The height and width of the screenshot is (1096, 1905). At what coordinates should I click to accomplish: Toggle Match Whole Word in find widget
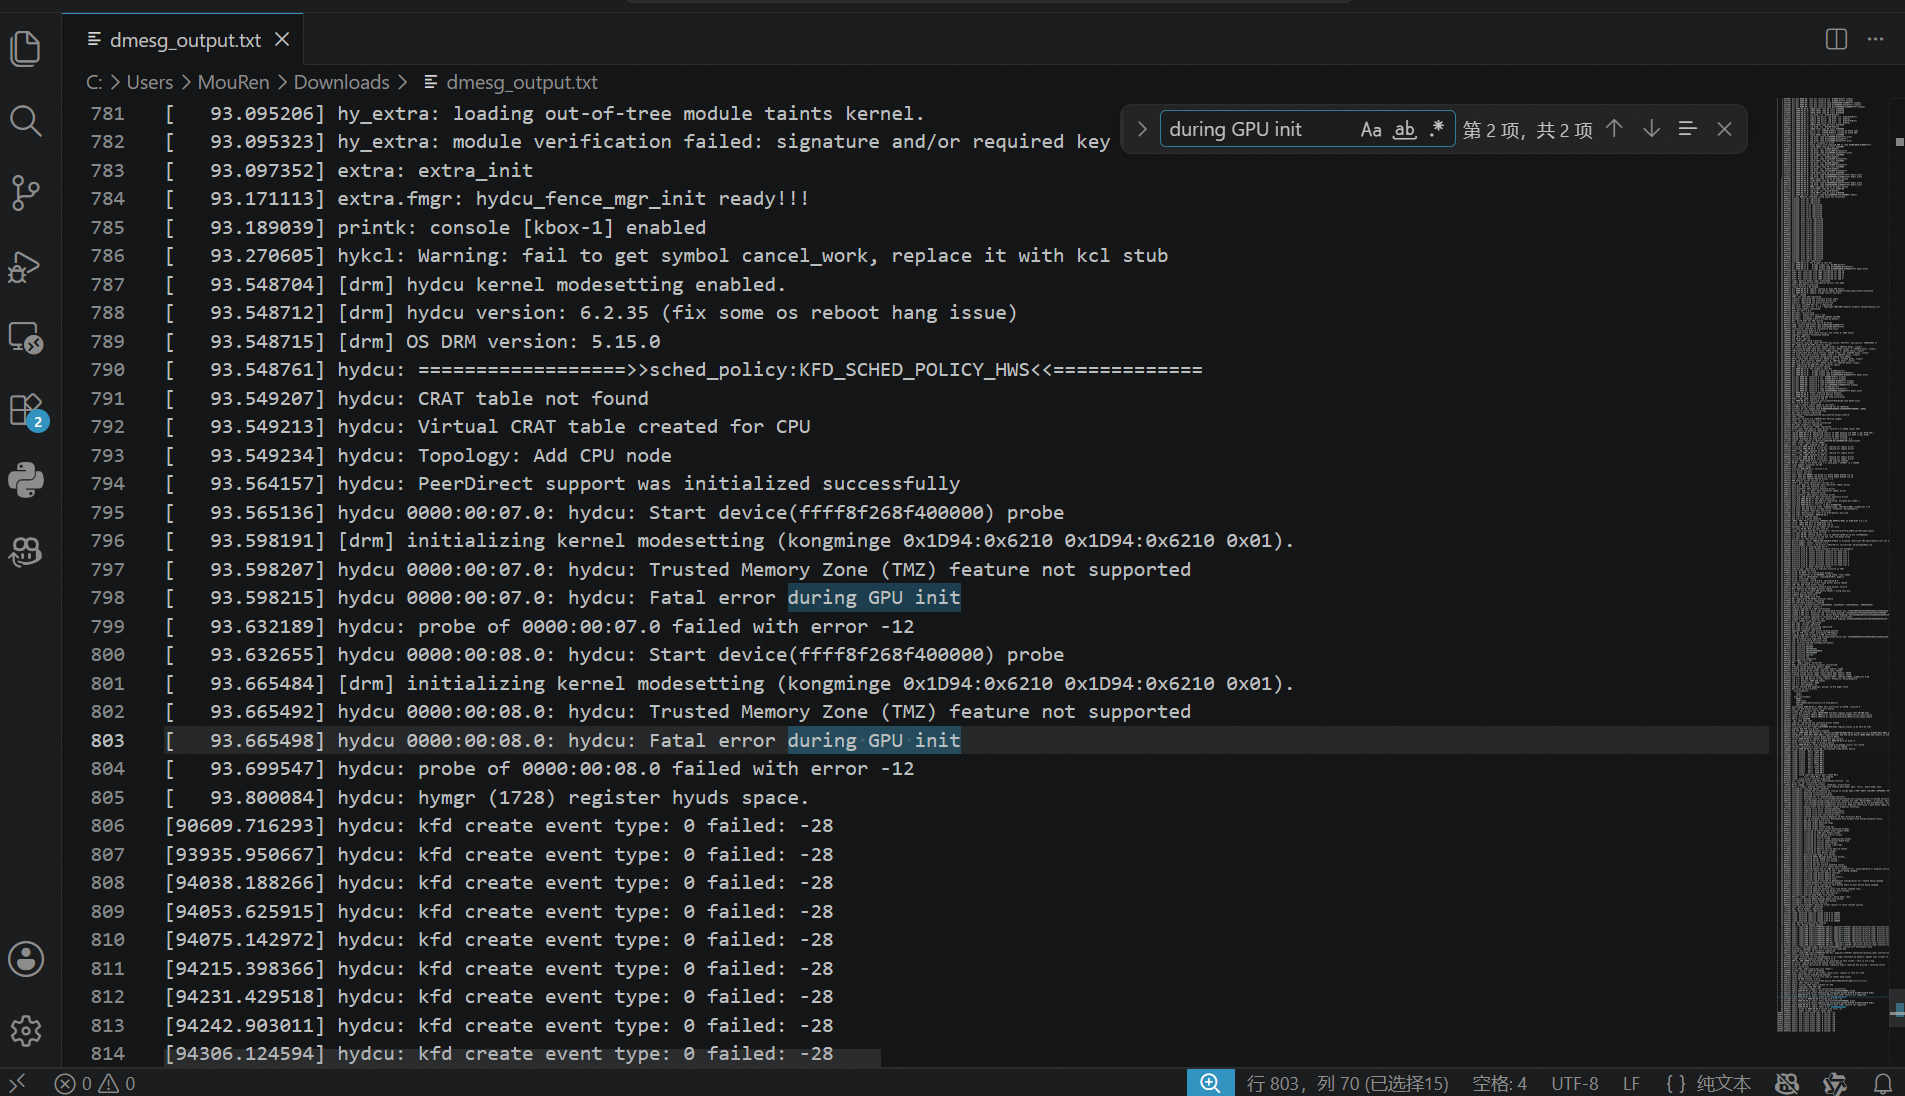(1405, 129)
